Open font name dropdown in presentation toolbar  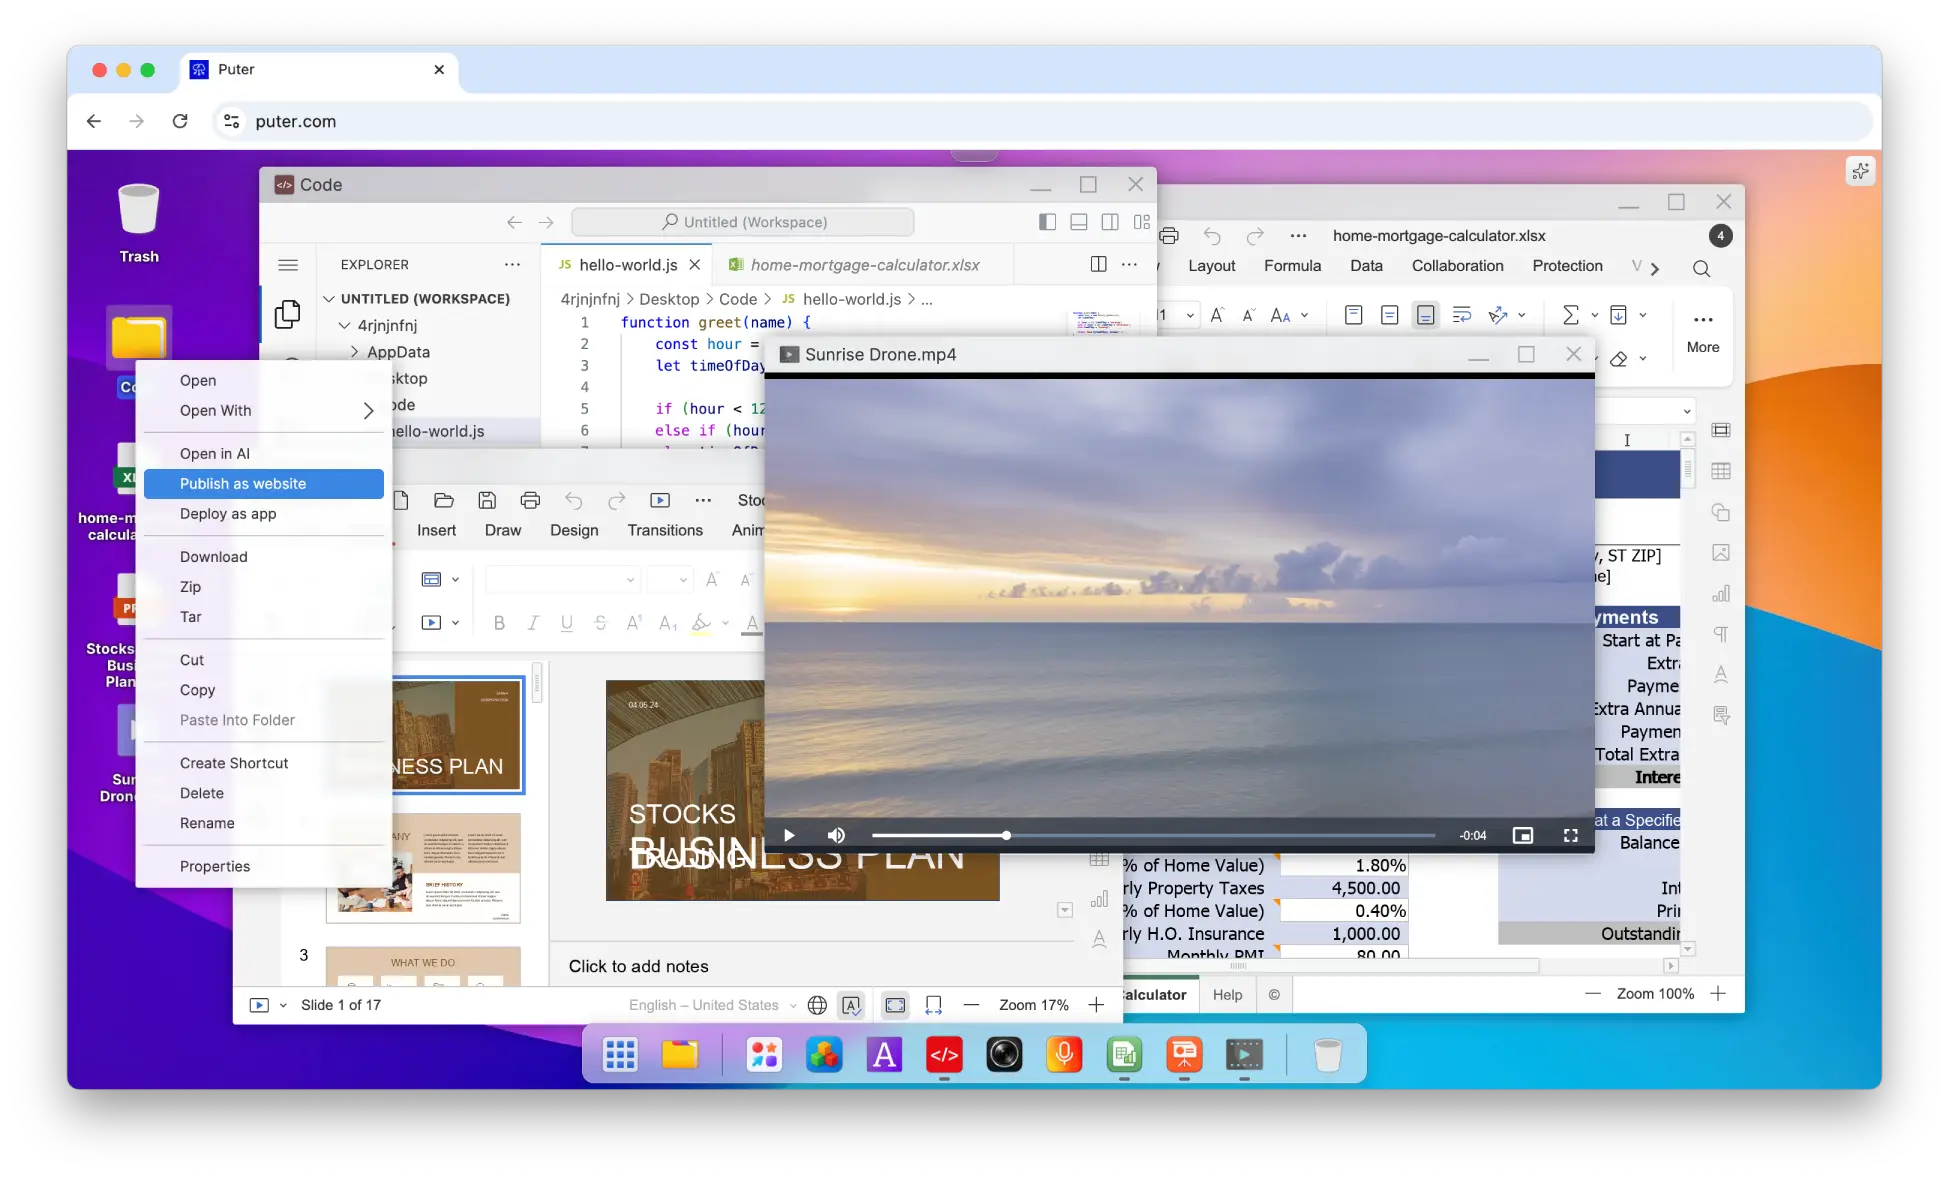coord(630,580)
